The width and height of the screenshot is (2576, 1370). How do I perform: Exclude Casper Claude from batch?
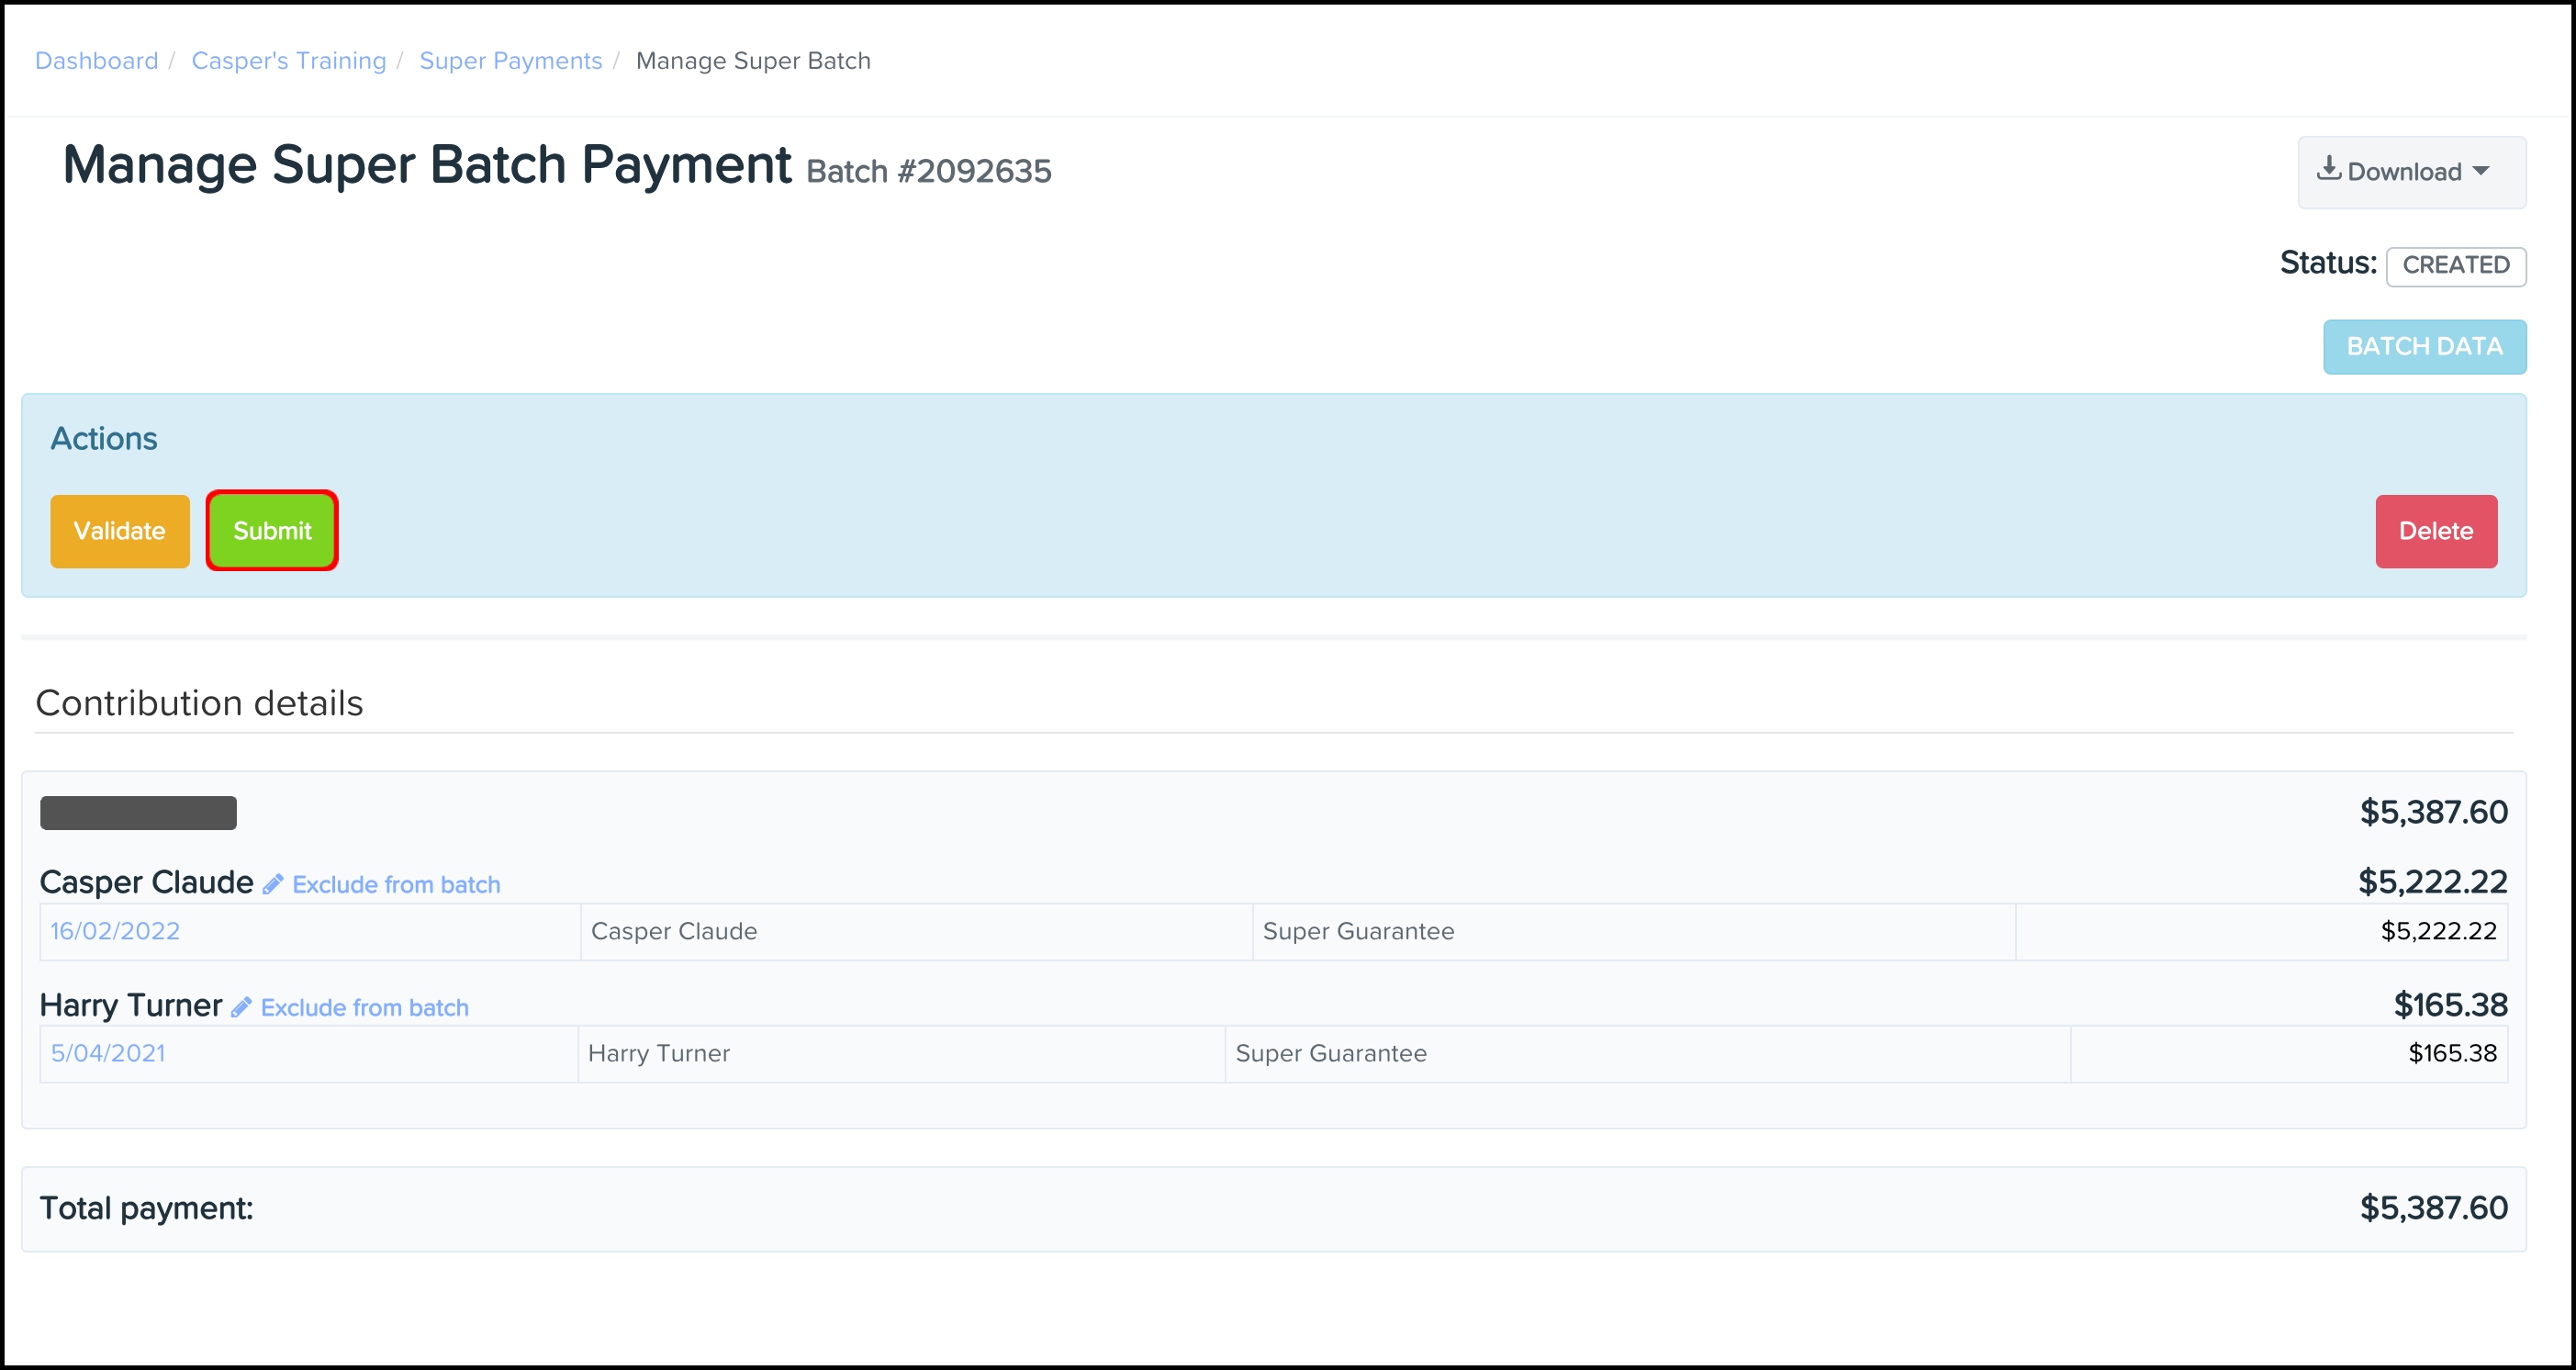[396, 885]
